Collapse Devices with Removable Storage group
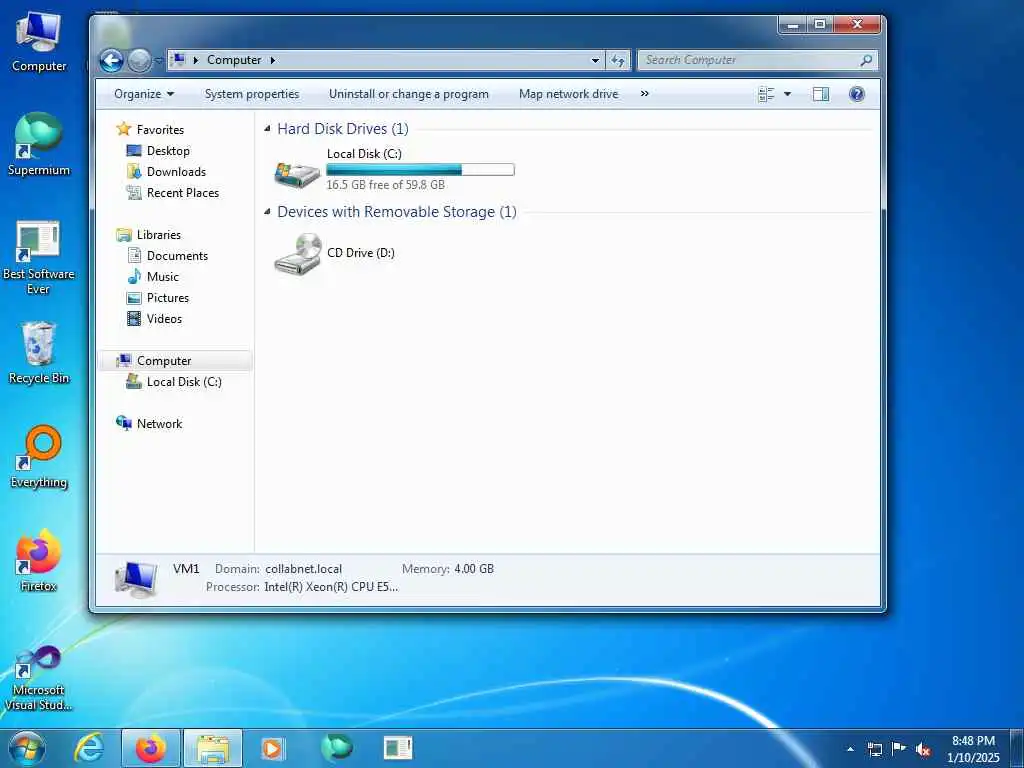 268,212
